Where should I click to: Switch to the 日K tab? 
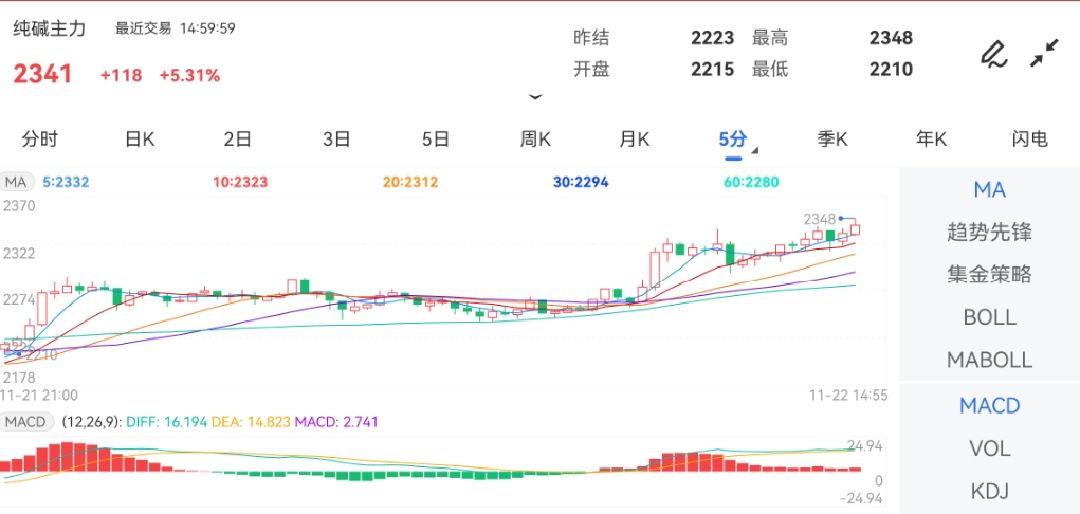(139, 139)
